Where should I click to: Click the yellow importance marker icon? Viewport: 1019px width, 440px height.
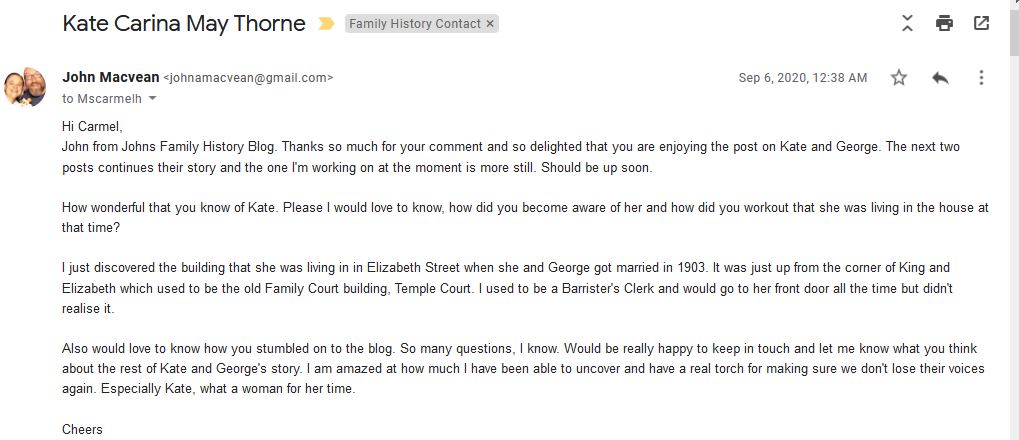tap(326, 24)
